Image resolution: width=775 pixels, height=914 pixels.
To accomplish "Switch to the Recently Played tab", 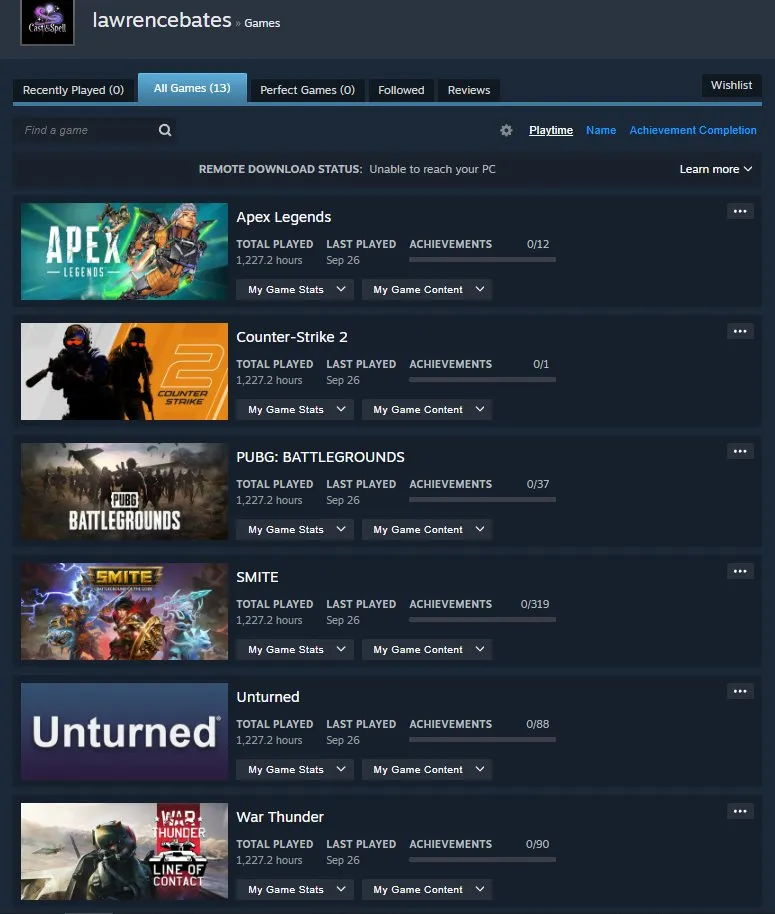I will pos(73,90).
